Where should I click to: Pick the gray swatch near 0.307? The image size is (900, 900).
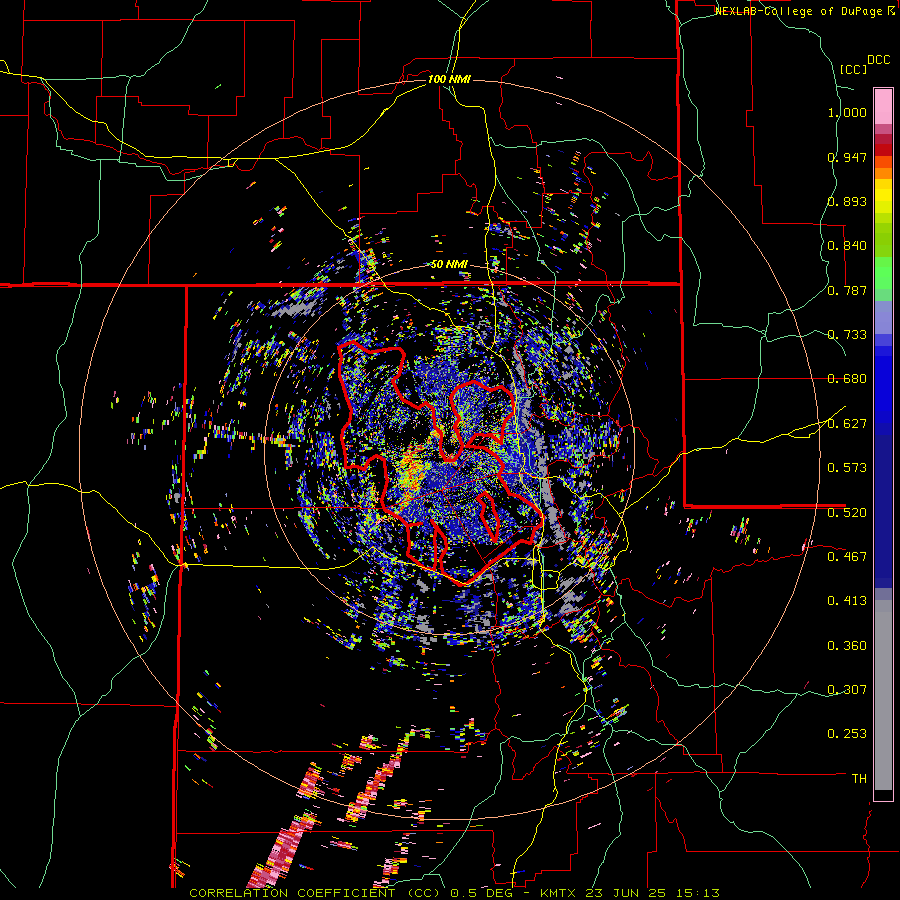[x=883, y=695]
